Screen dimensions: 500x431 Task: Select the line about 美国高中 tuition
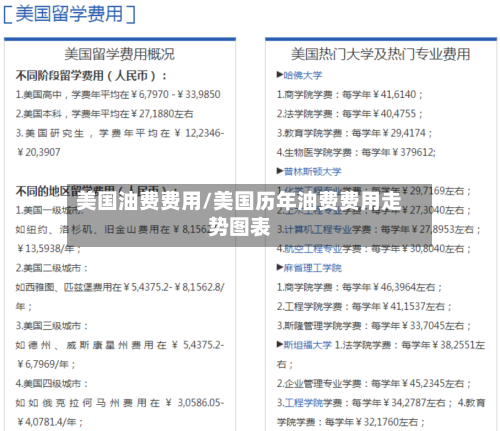click(x=118, y=94)
